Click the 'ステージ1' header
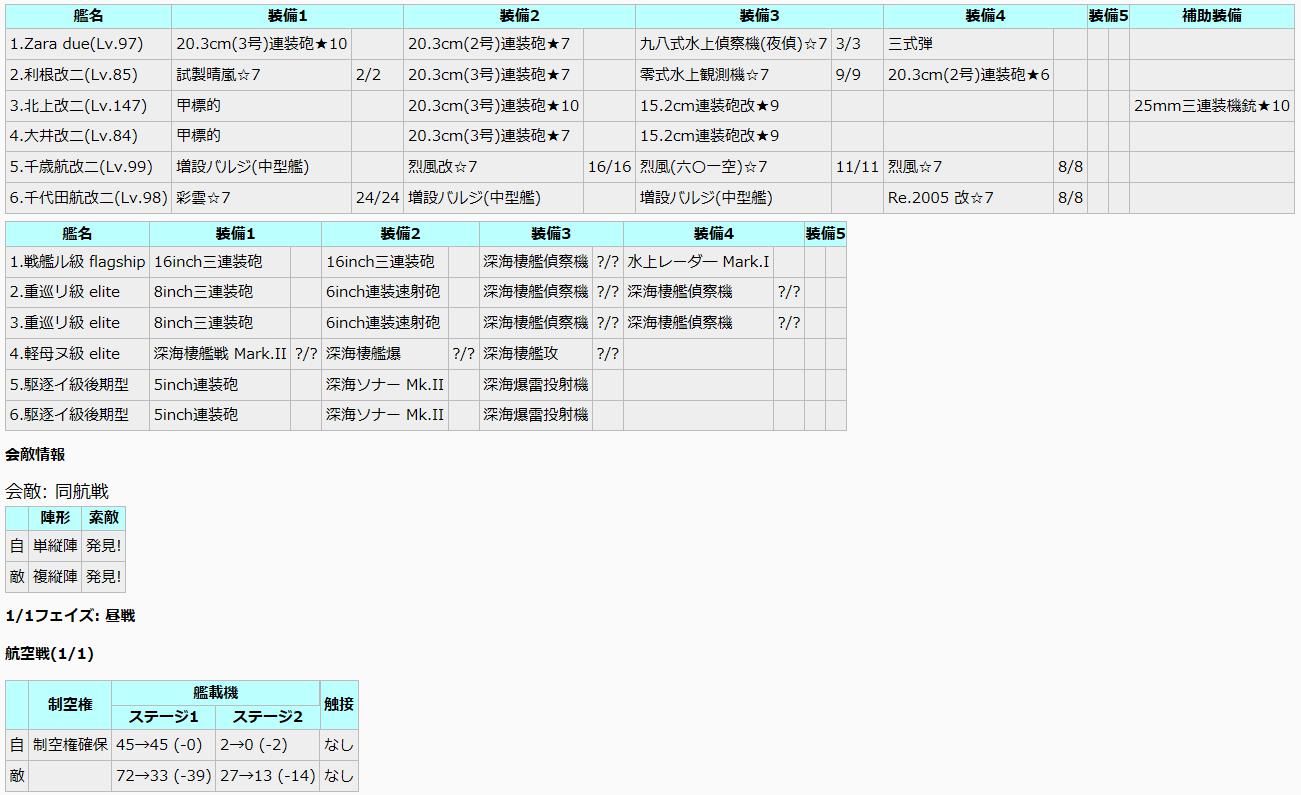The height and width of the screenshot is (795, 1301). tap(163, 717)
